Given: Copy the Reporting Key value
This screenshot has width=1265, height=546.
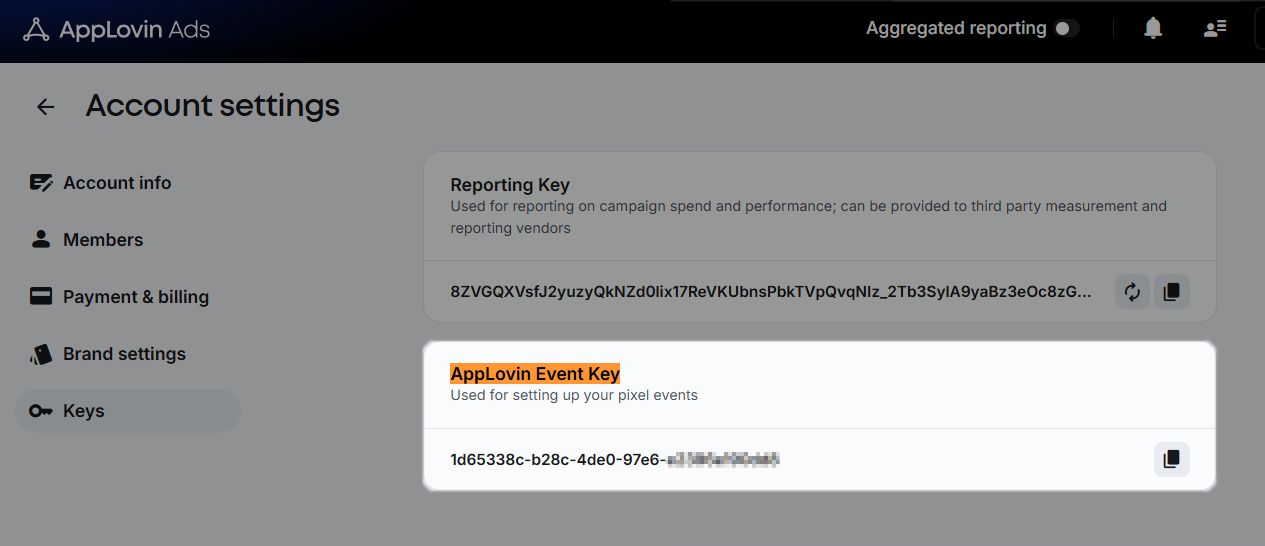Looking at the screenshot, I should (1172, 292).
